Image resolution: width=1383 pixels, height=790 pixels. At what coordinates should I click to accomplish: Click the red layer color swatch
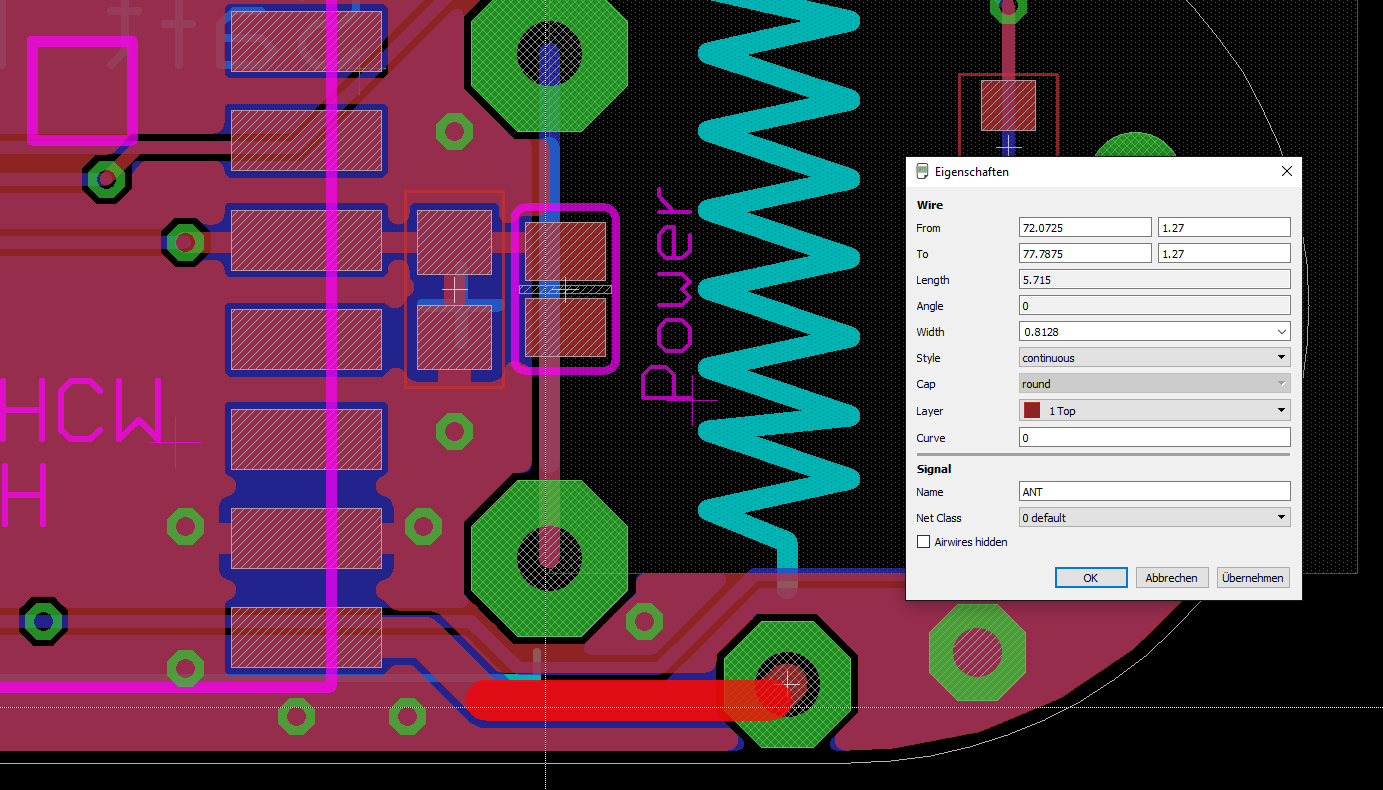[1032, 411]
